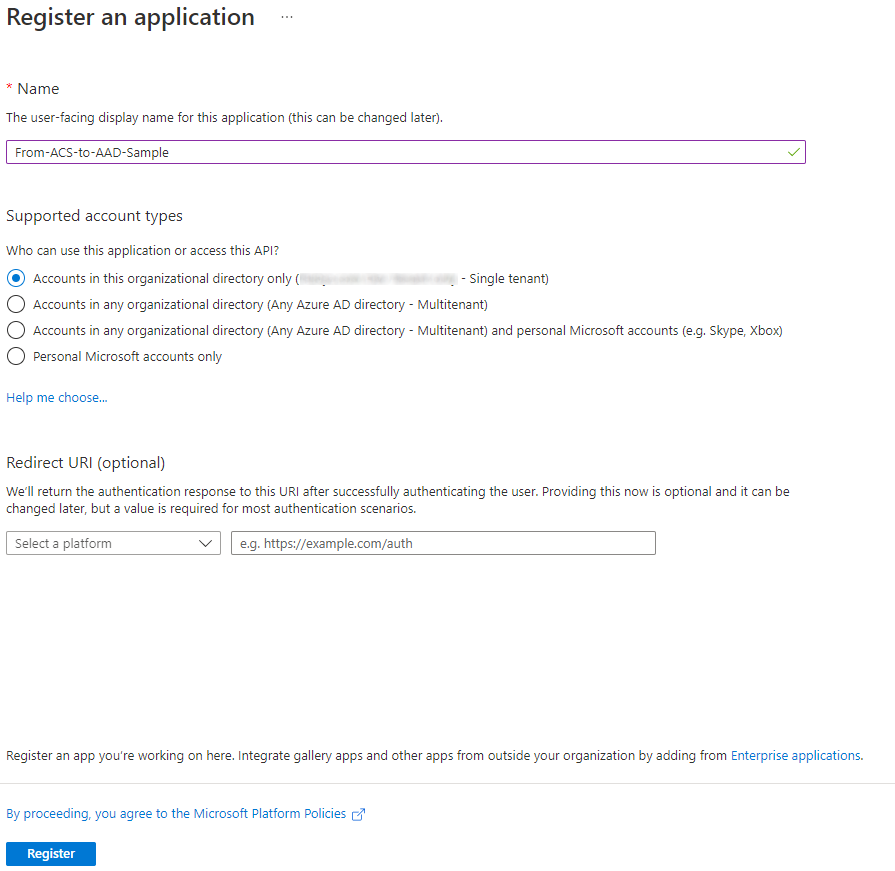895x871 pixels.
Task: Open the ellipsis menu beside "Register an application"
Action: (x=286, y=16)
